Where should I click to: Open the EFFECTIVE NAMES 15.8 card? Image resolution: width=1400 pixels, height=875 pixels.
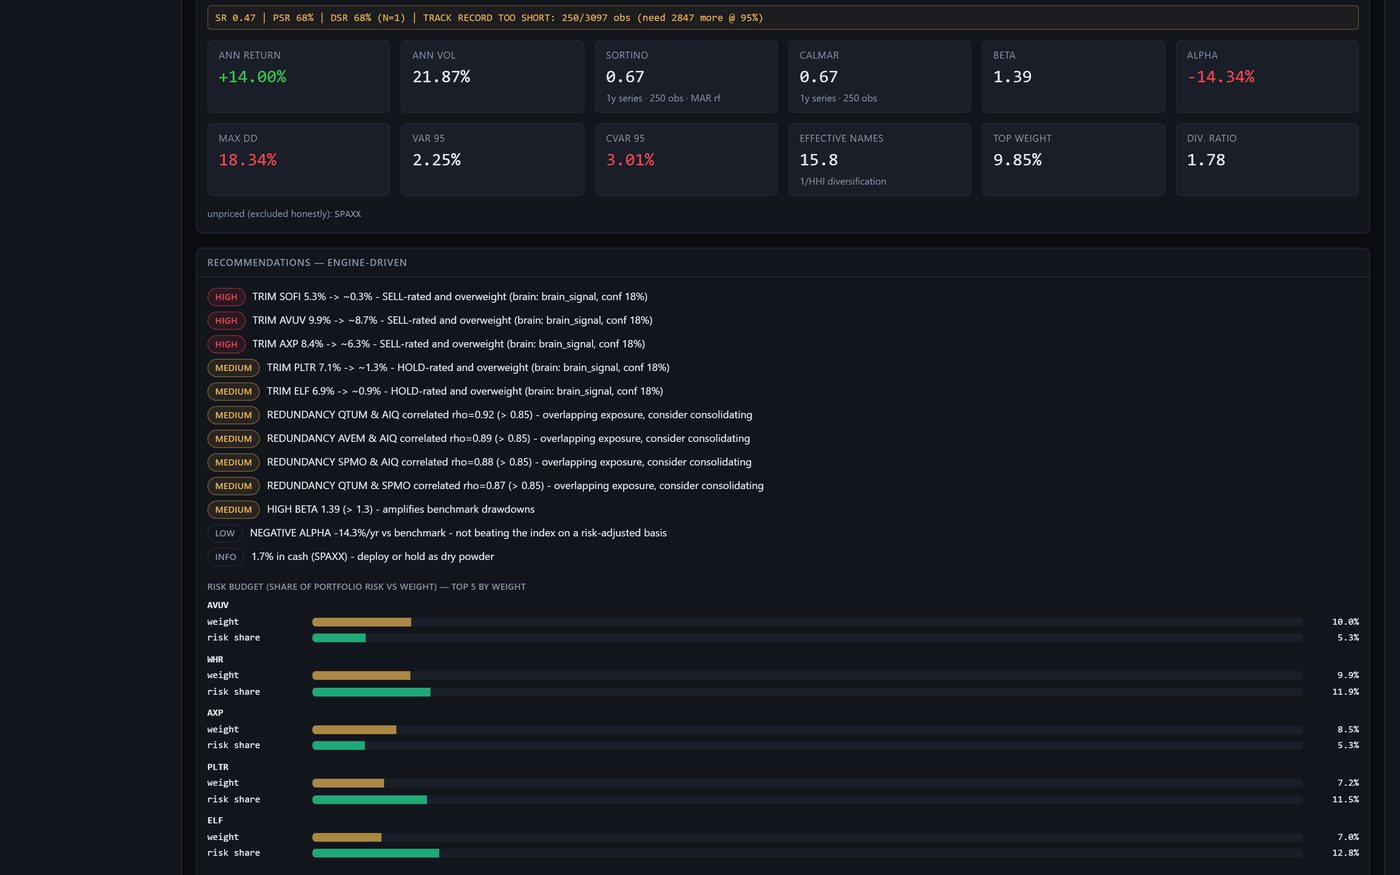[x=879, y=159]
